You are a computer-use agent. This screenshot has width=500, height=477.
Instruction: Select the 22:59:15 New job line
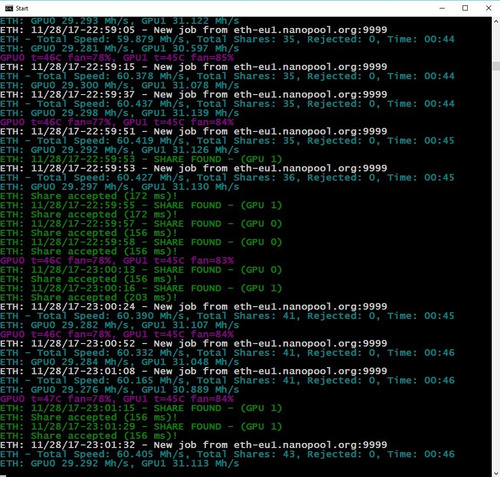(194, 67)
